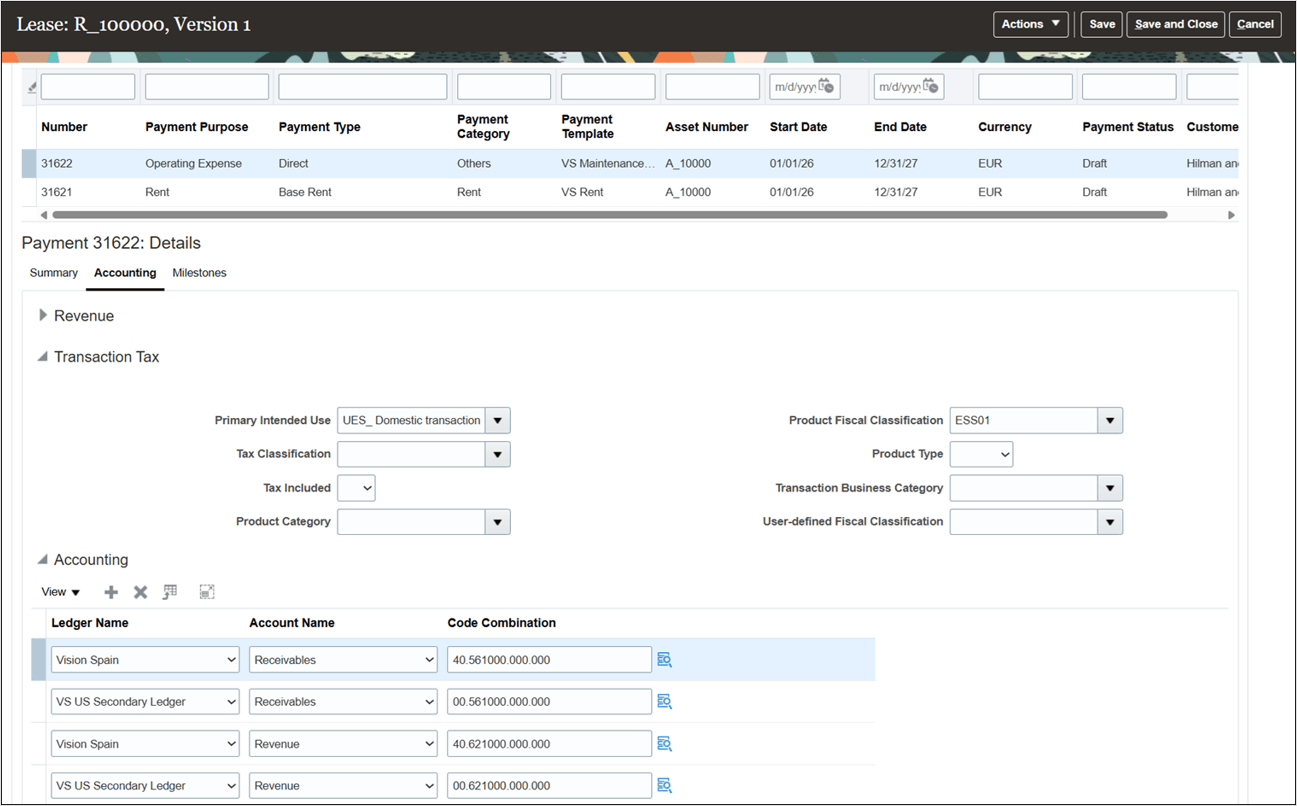Screen dimensions: 1297x806
Task: Open the Primary Intended Use dropdown
Action: tap(497, 420)
